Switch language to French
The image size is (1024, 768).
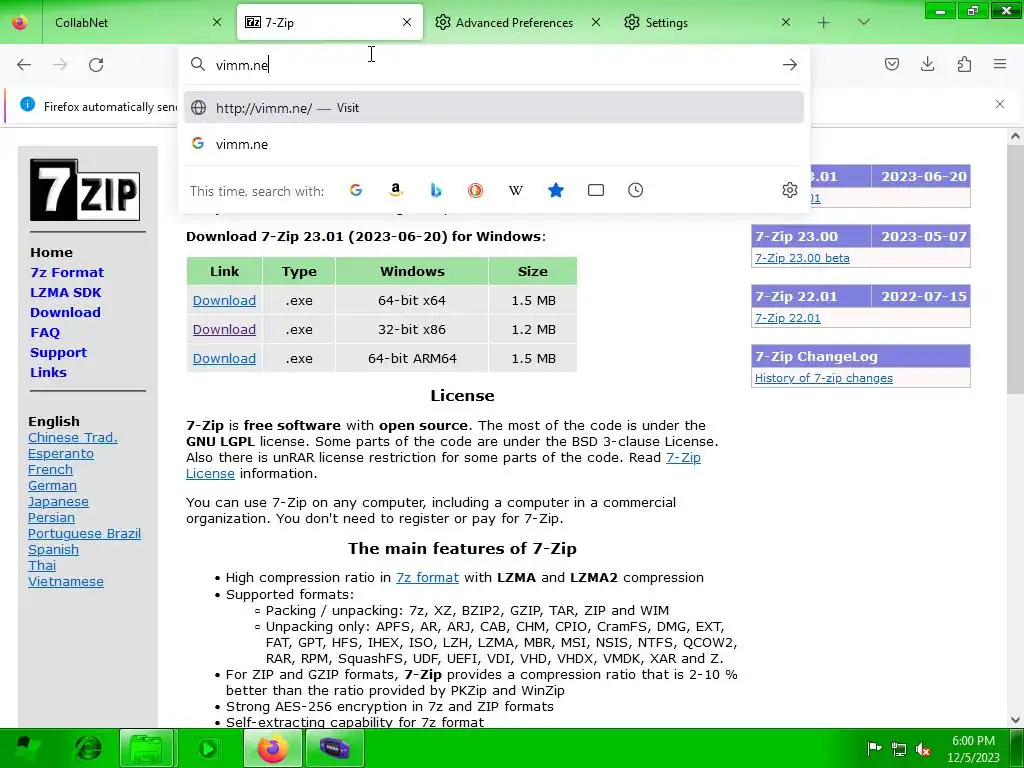(50, 470)
